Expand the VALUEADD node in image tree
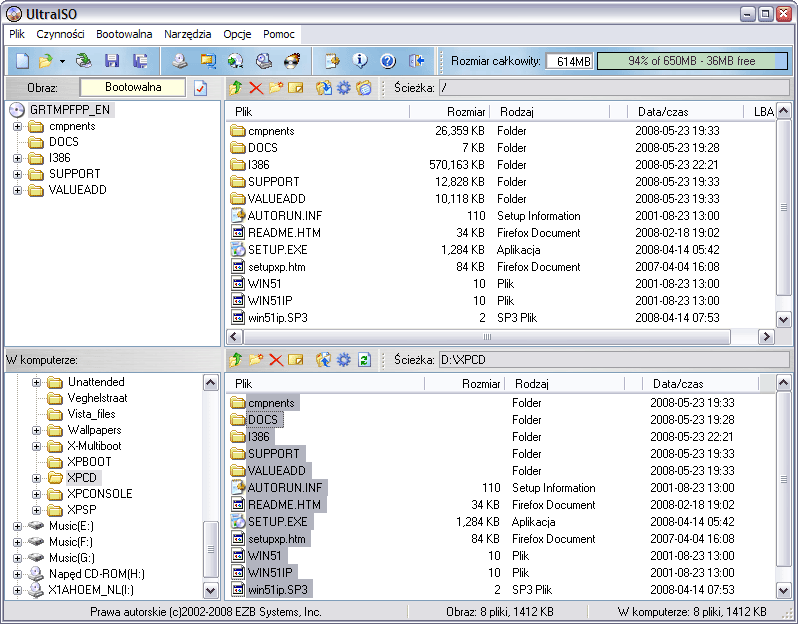 coord(17,190)
